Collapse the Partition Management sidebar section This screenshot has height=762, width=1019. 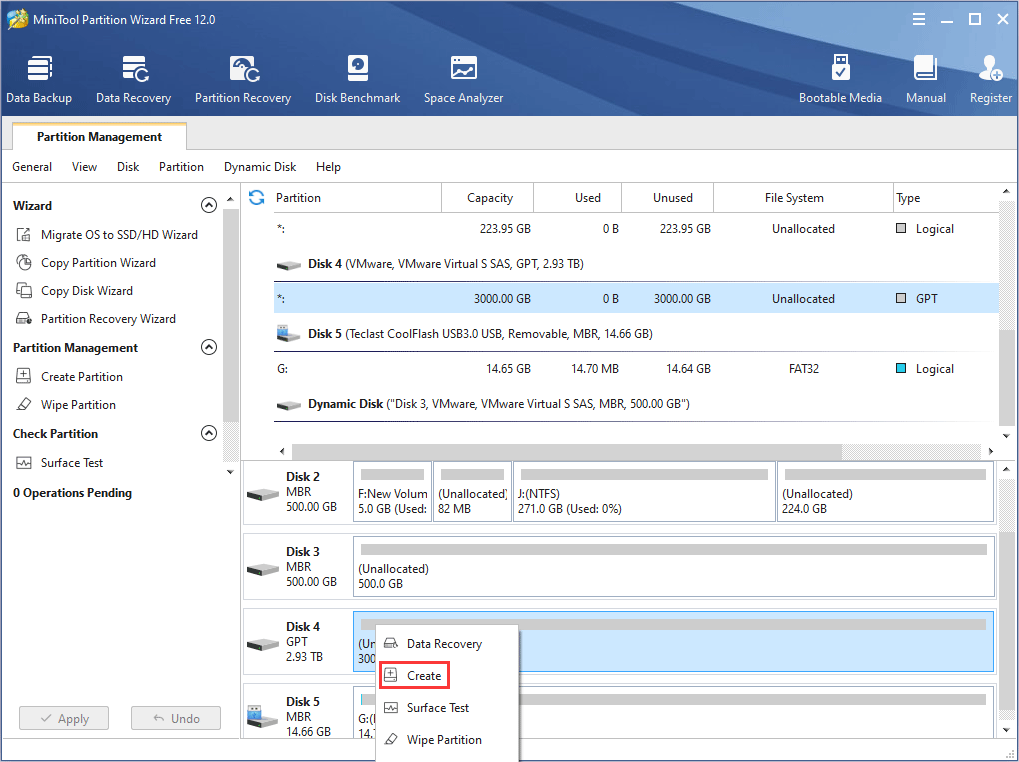[x=208, y=348]
